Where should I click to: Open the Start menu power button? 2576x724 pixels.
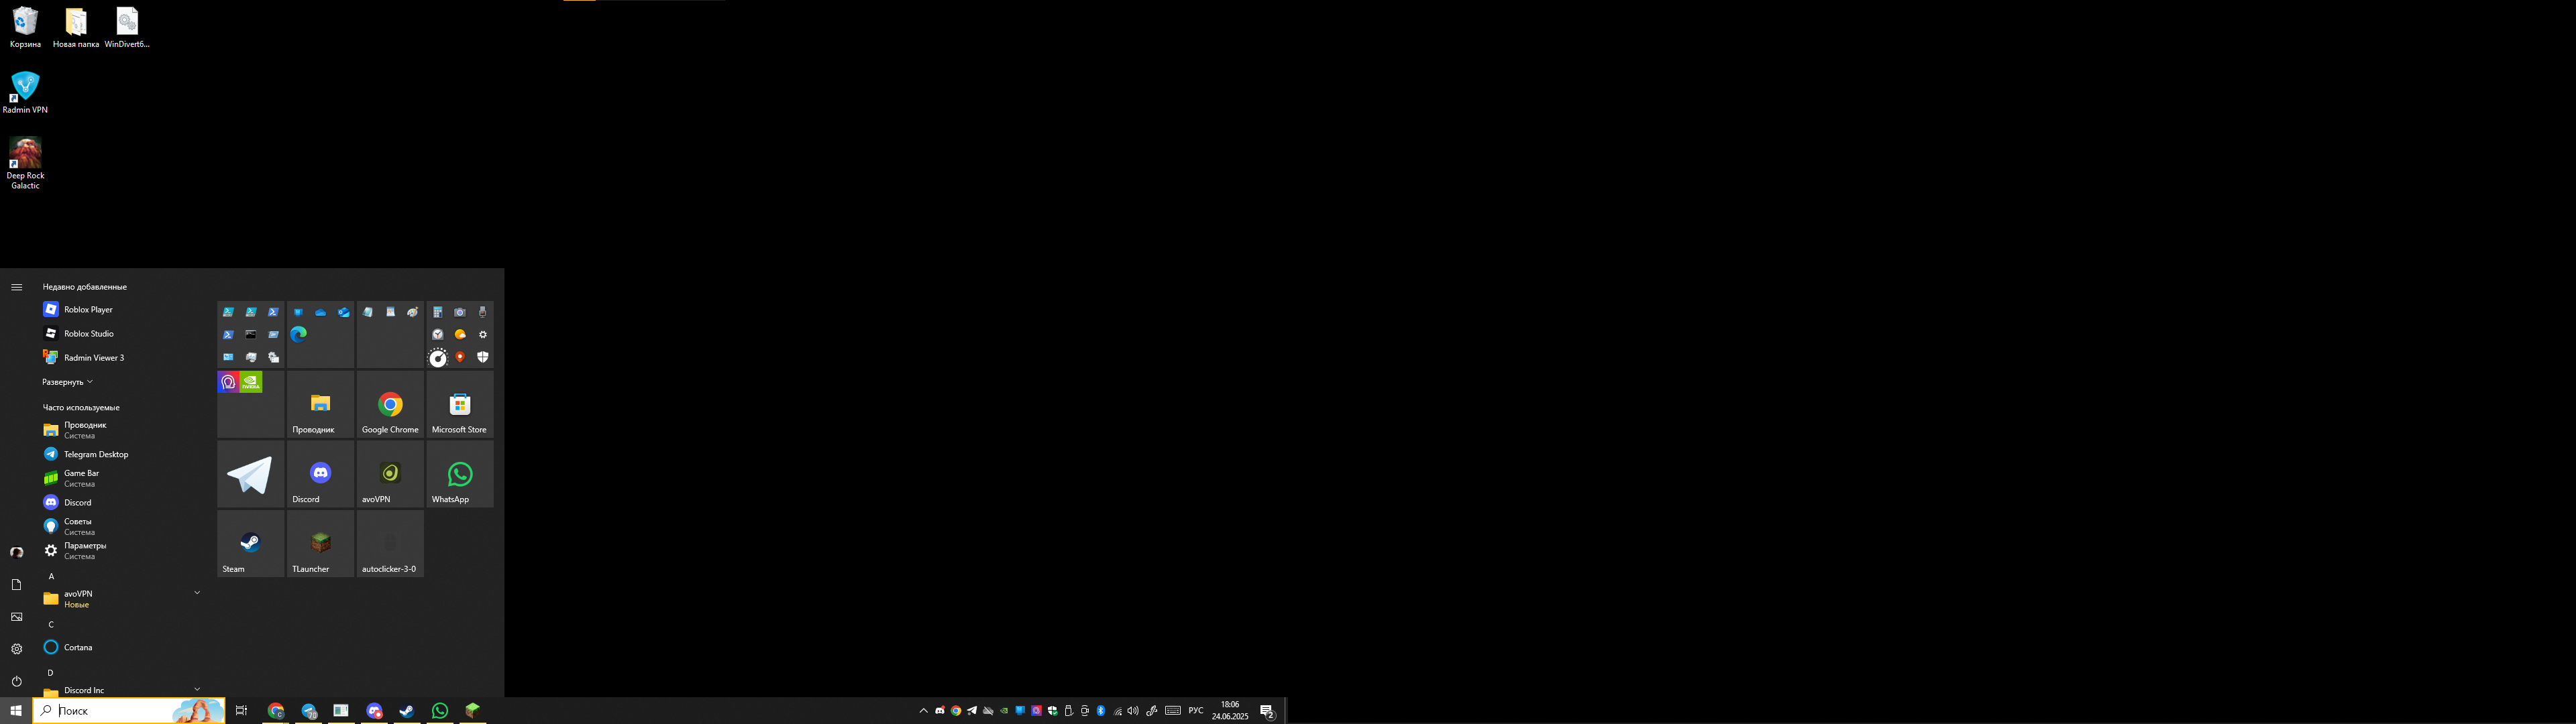[16, 681]
